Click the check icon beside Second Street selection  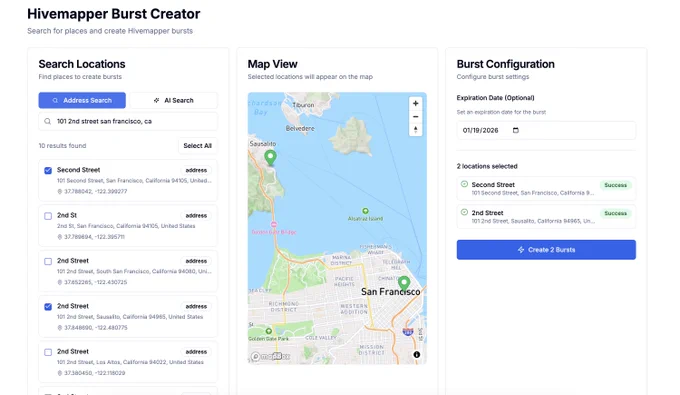(x=464, y=184)
